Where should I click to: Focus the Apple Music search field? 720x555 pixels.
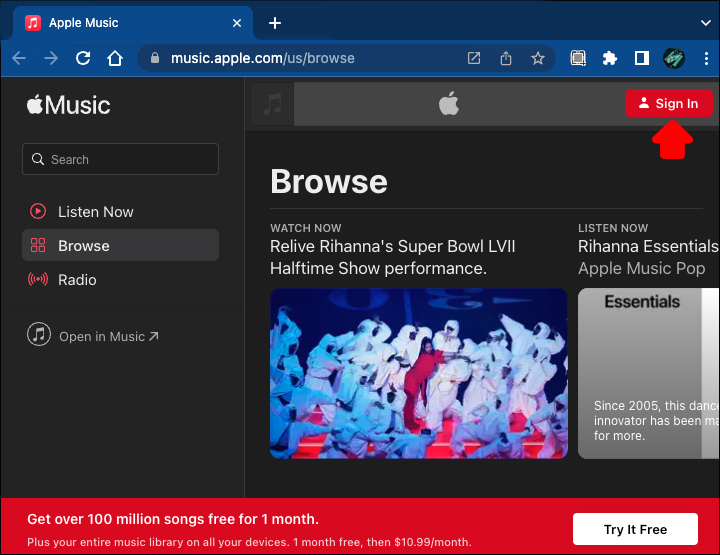(x=120, y=159)
